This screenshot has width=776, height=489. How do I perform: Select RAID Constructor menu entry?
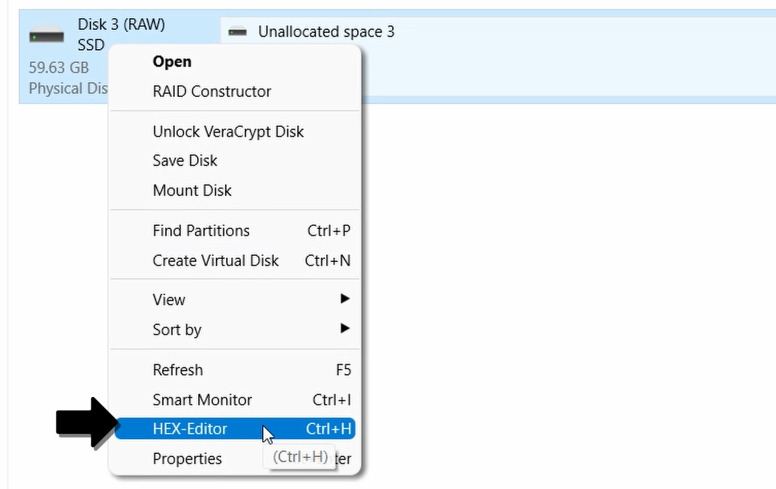click(x=235, y=92)
